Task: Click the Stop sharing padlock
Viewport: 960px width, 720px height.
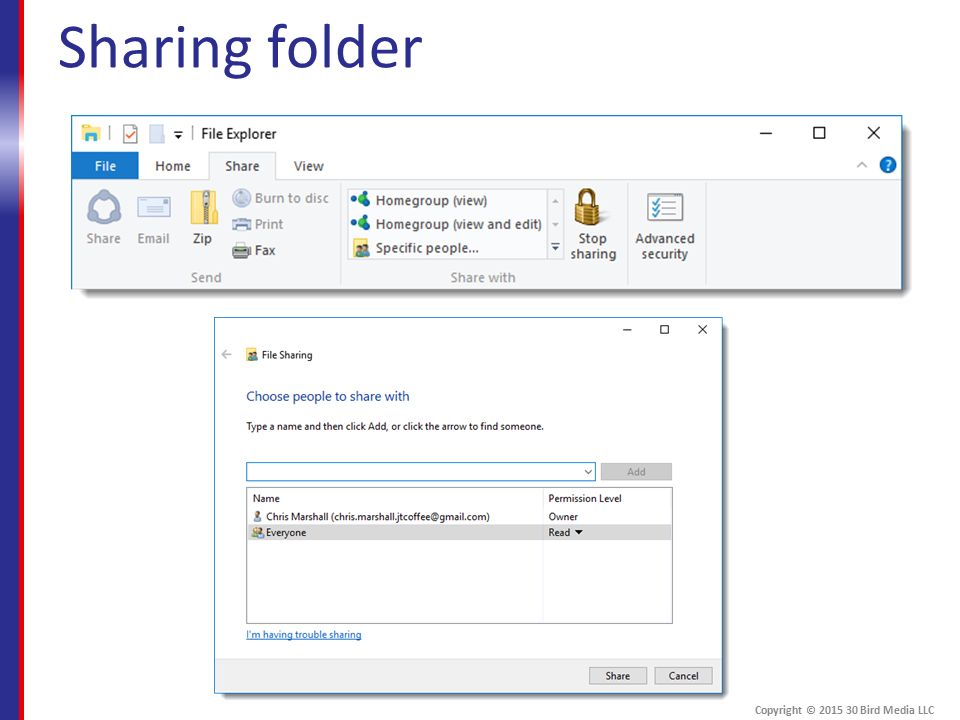Action: pyautogui.click(x=593, y=224)
